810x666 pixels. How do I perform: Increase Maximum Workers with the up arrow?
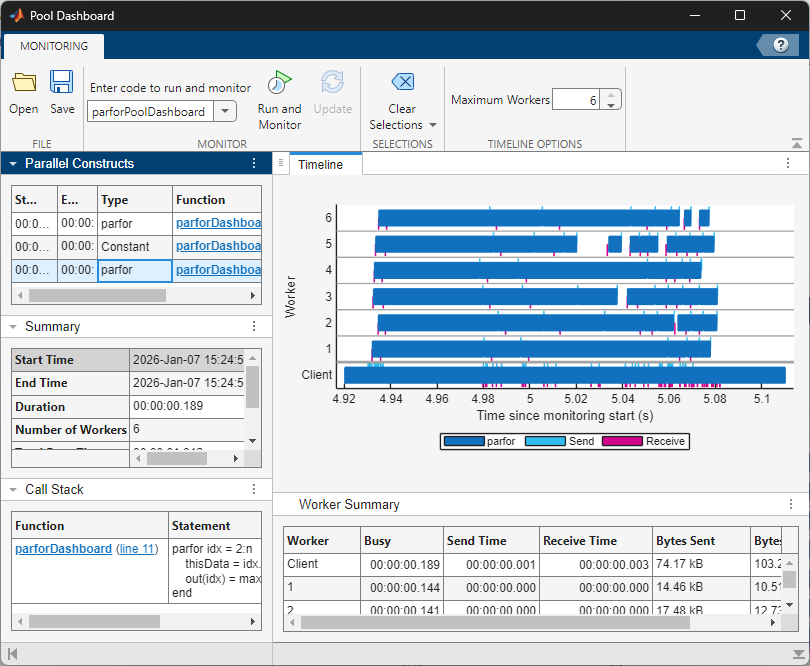pyautogui.click(x=611, y=95)
